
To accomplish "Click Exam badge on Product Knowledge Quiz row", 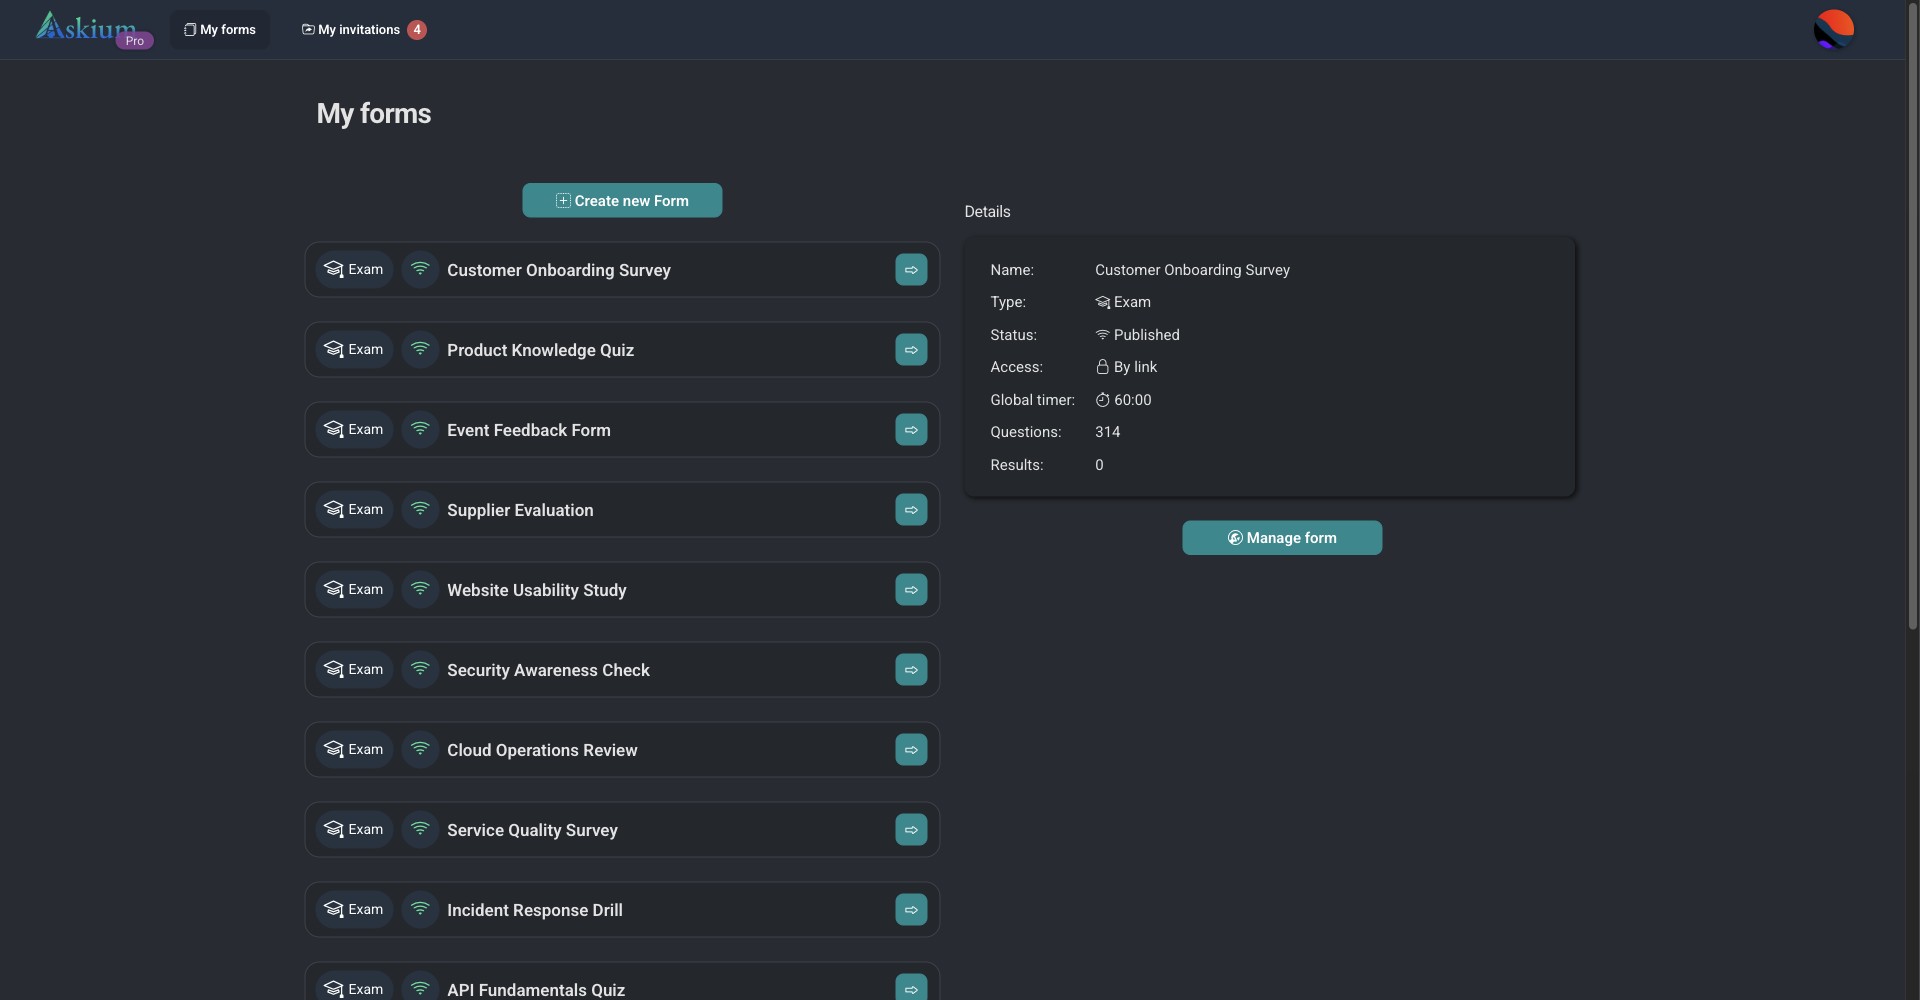I will (x=354, y=349).
